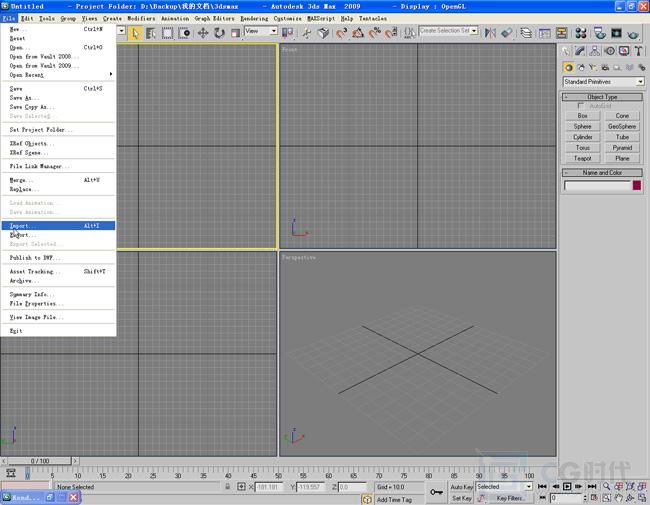This screenshot has width=650, height=505.
Task: Click the Sphere primitive button
Action: coord(582,126)
